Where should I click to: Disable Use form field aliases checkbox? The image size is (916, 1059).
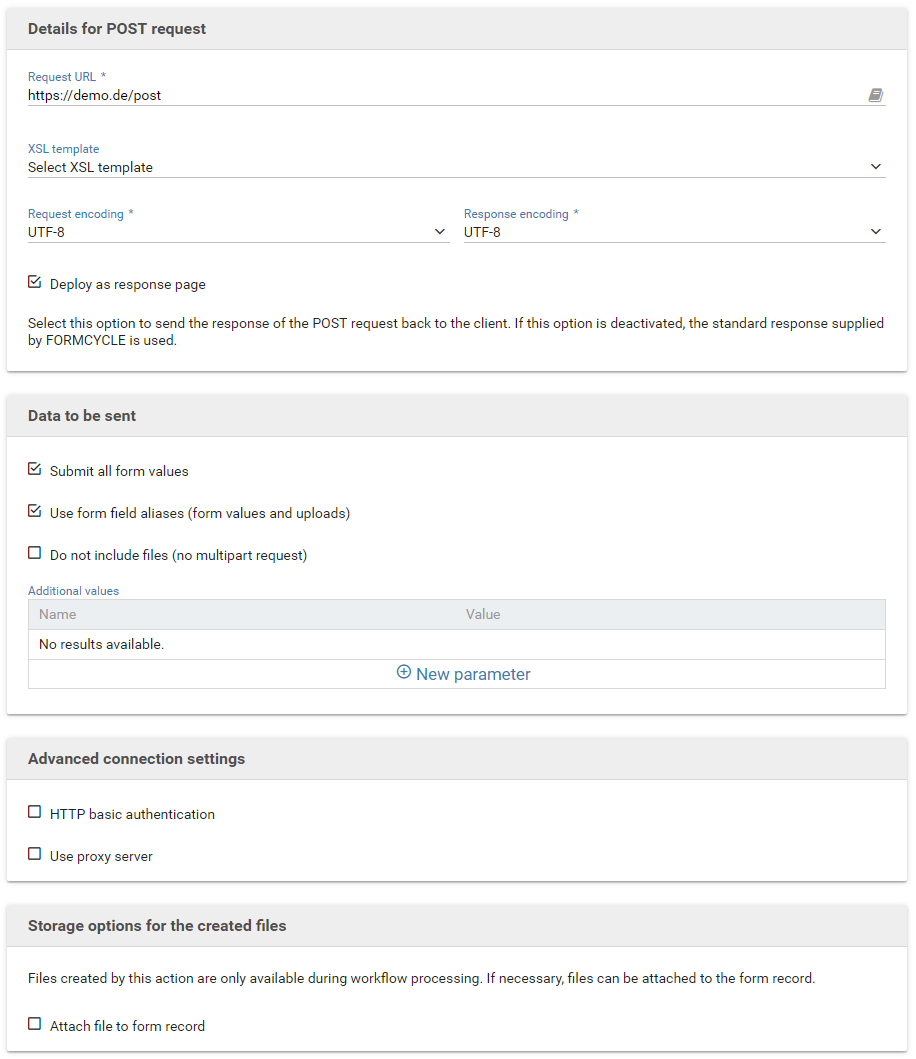click(34, 511)
